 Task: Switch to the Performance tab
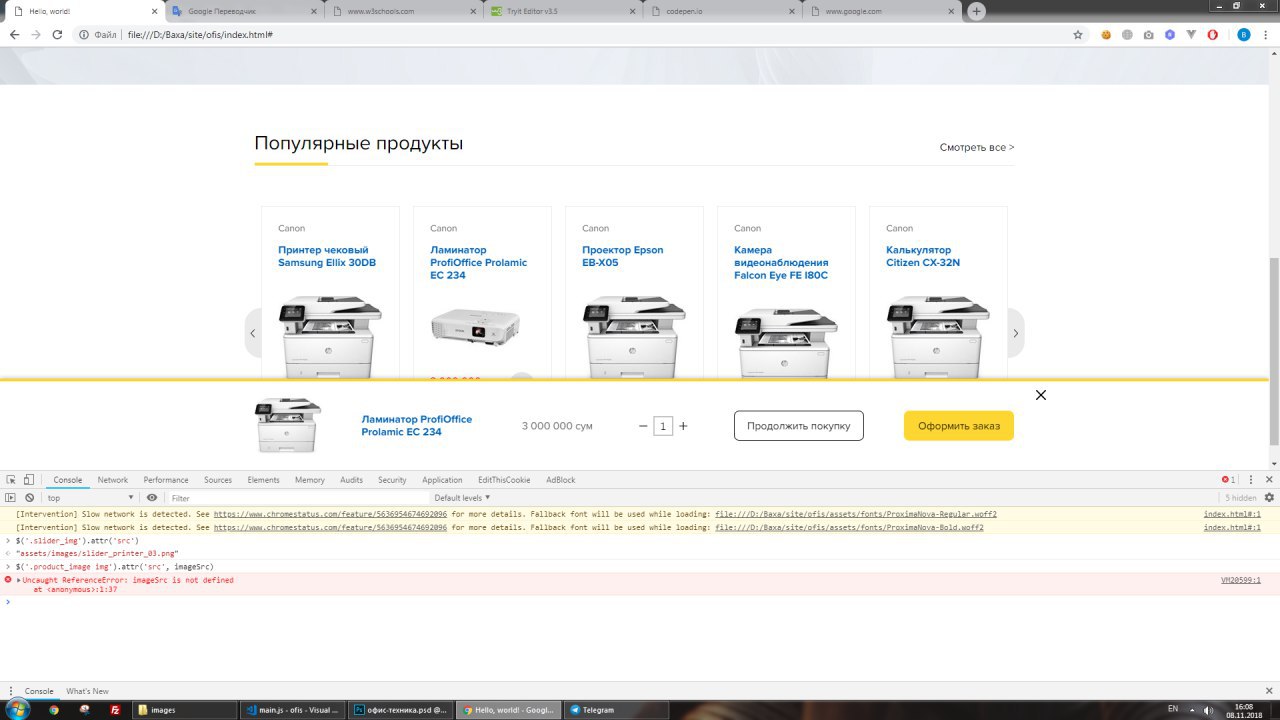[166, 480]
